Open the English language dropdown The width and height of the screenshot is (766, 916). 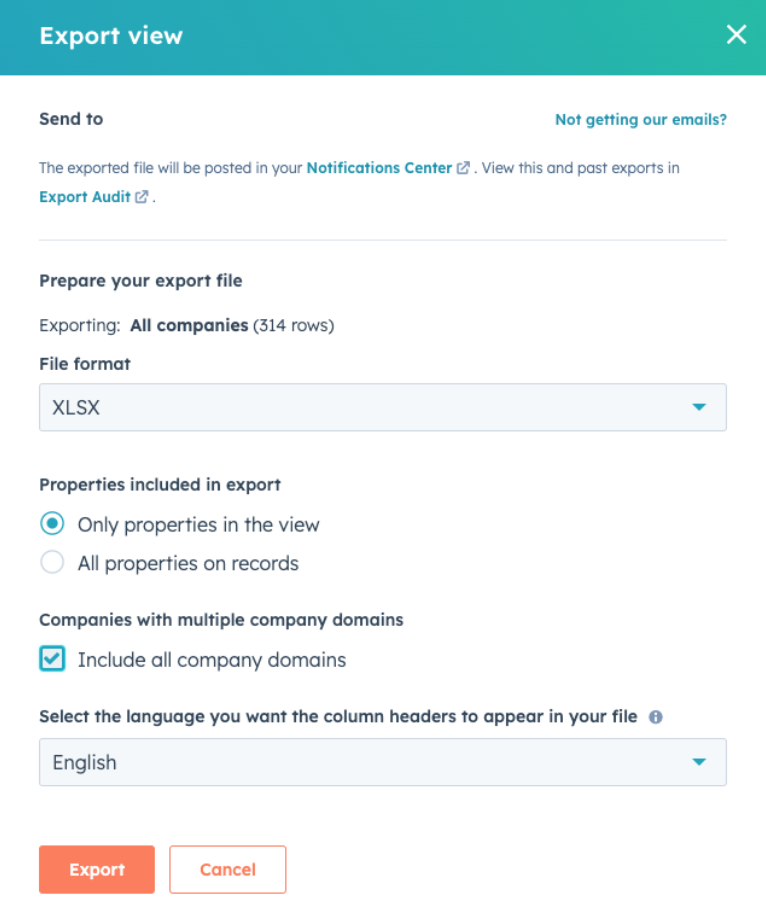[383, 762]
